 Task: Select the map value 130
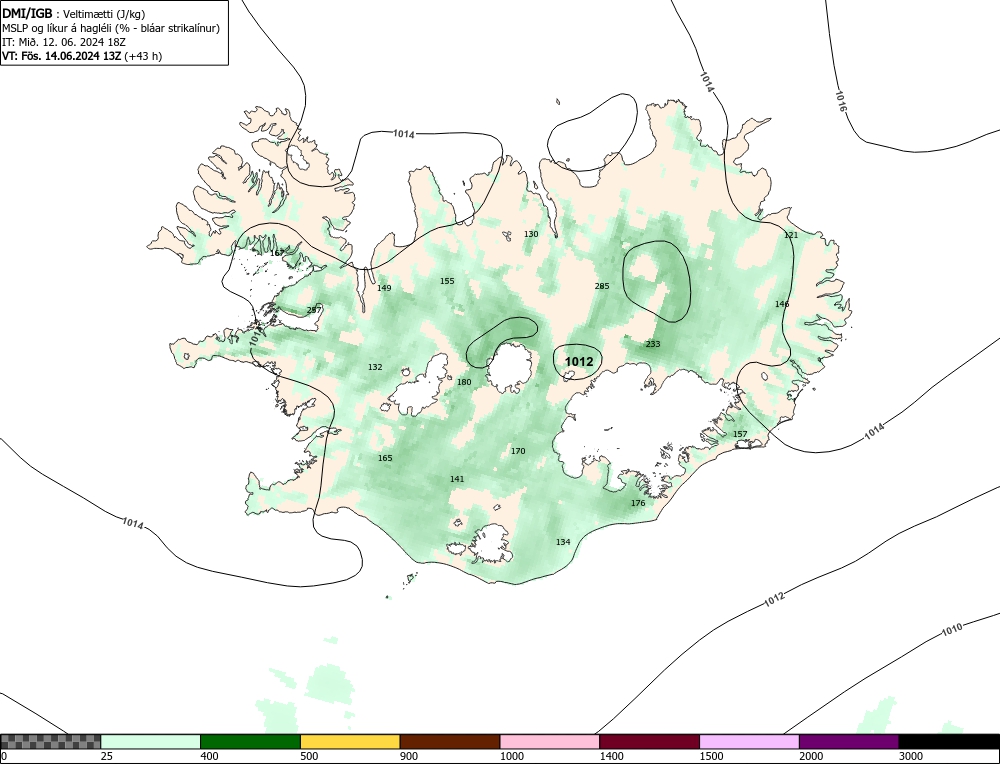click(531, 234)
